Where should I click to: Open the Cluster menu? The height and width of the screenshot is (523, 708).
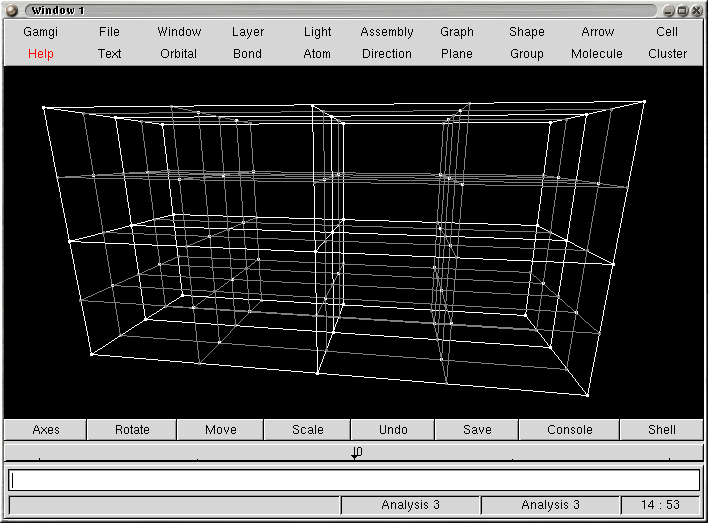coord(667,54)
